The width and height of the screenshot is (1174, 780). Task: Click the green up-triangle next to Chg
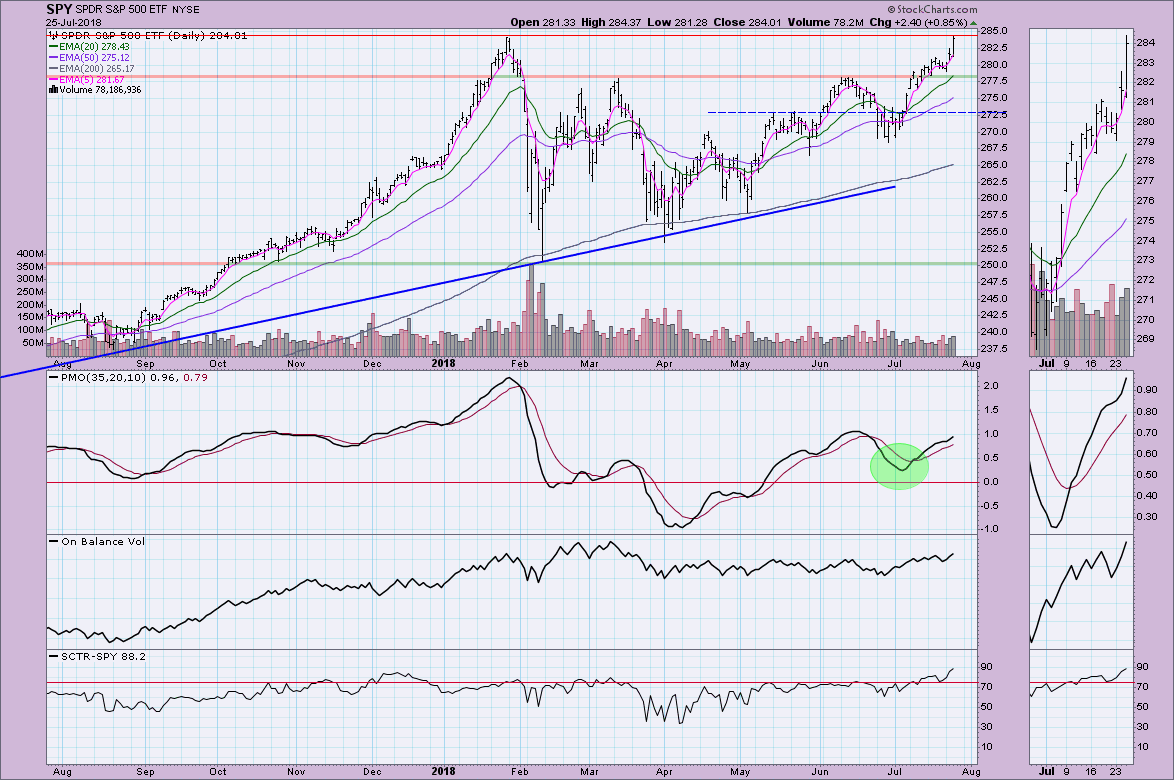tap(973, 23)
